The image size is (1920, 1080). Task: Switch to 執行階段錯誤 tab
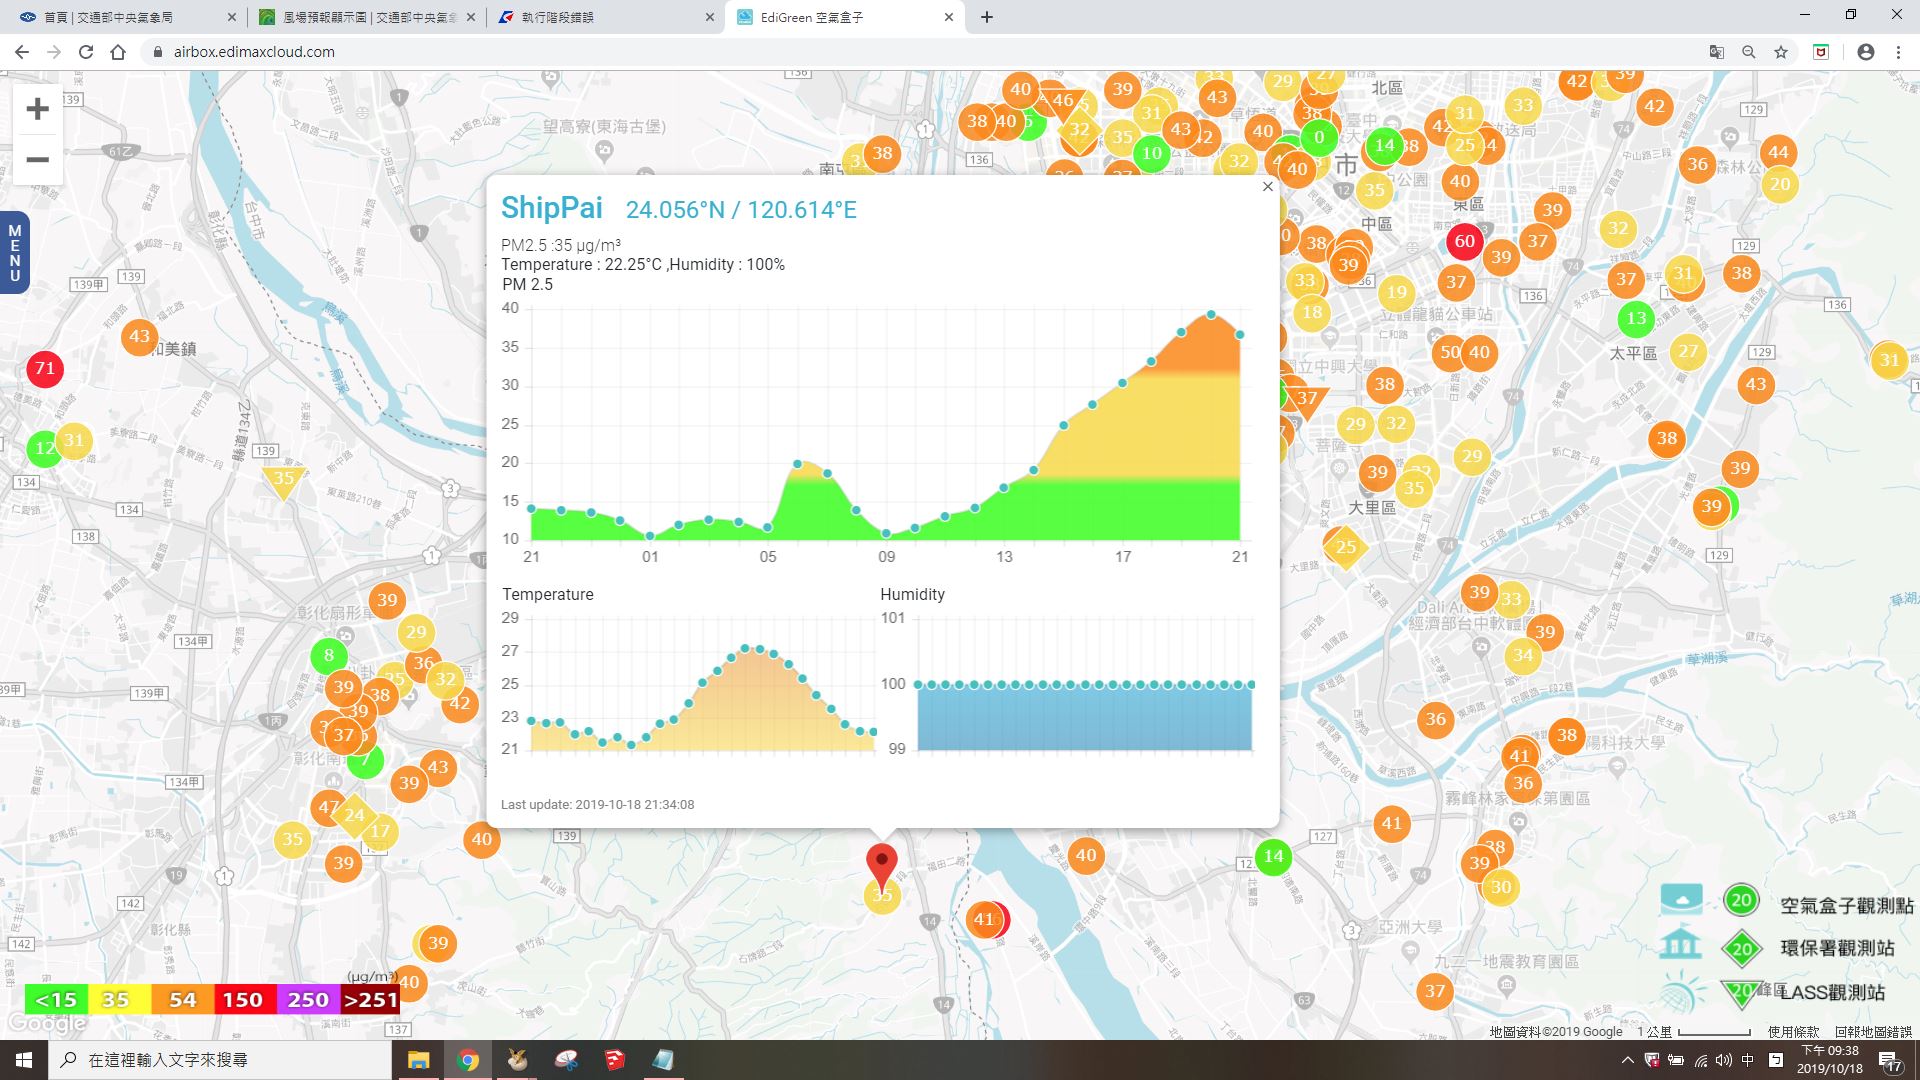(x=605, y=17)
